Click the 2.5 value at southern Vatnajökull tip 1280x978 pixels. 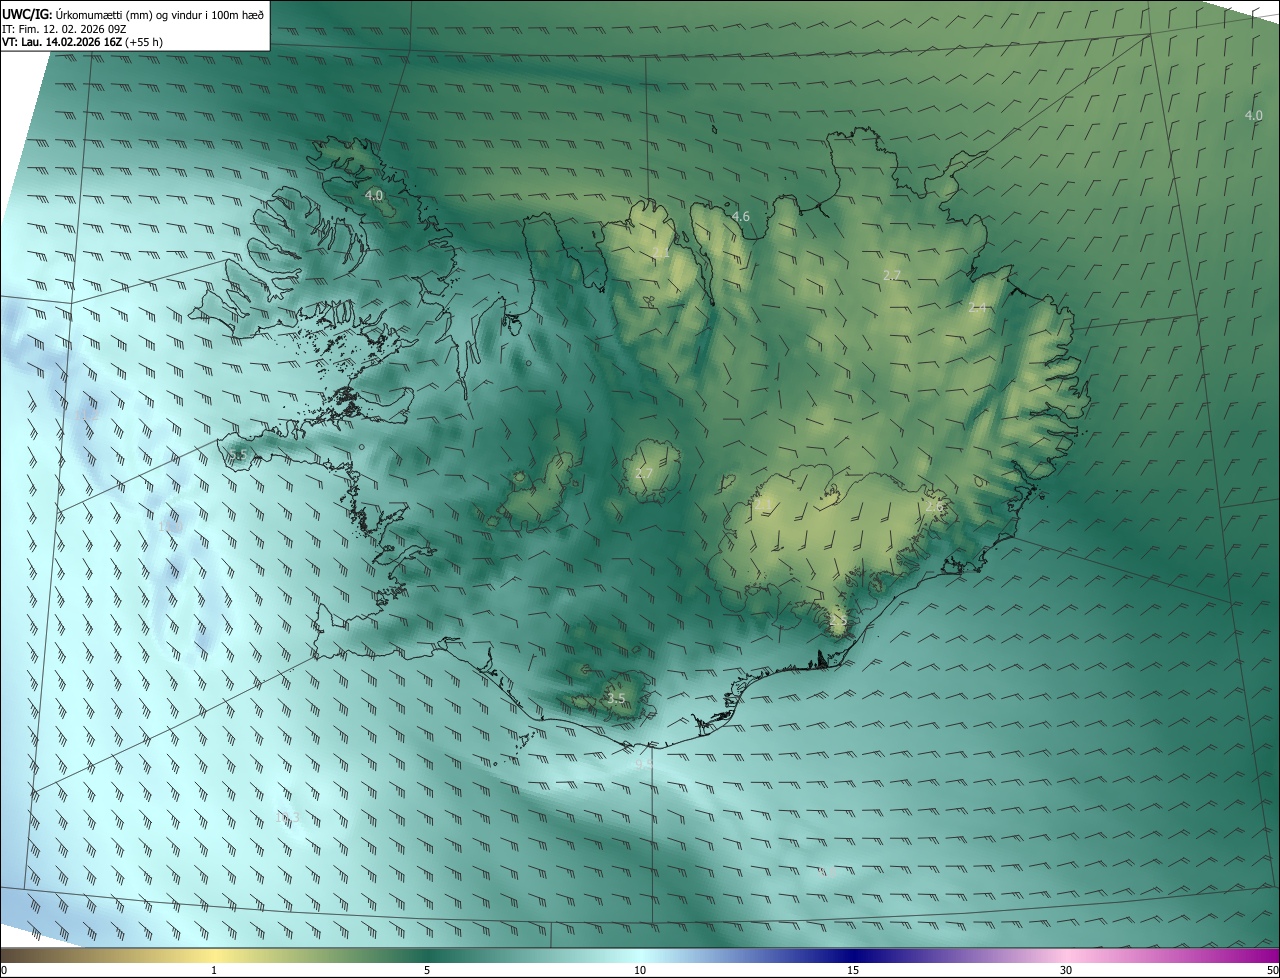pos(838,621)
